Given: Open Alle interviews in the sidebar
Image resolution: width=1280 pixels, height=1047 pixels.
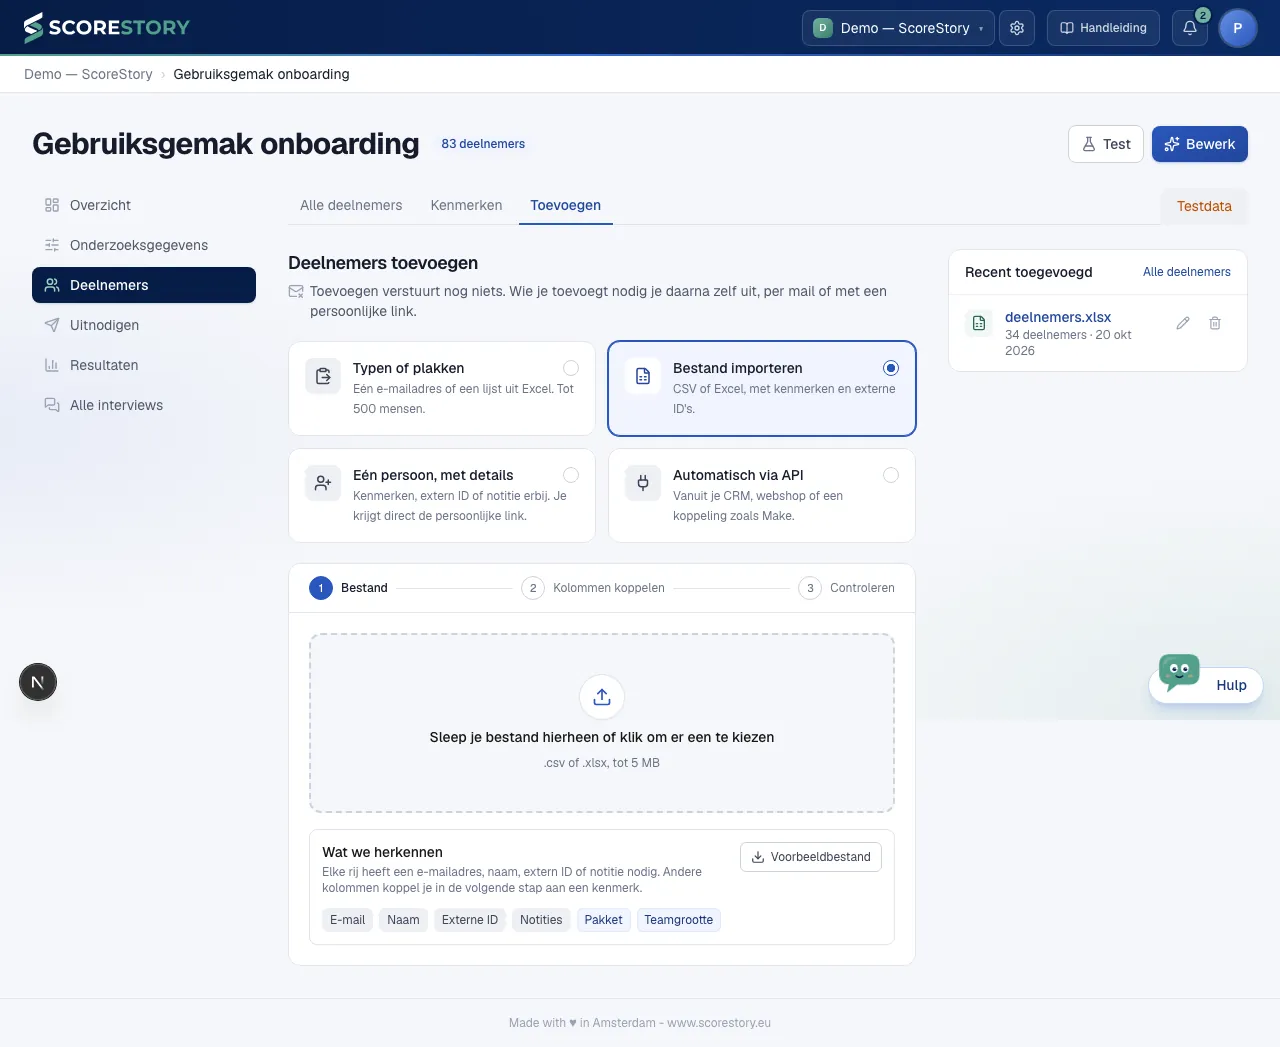Looking at the screenshot, I should click(144, 405).
